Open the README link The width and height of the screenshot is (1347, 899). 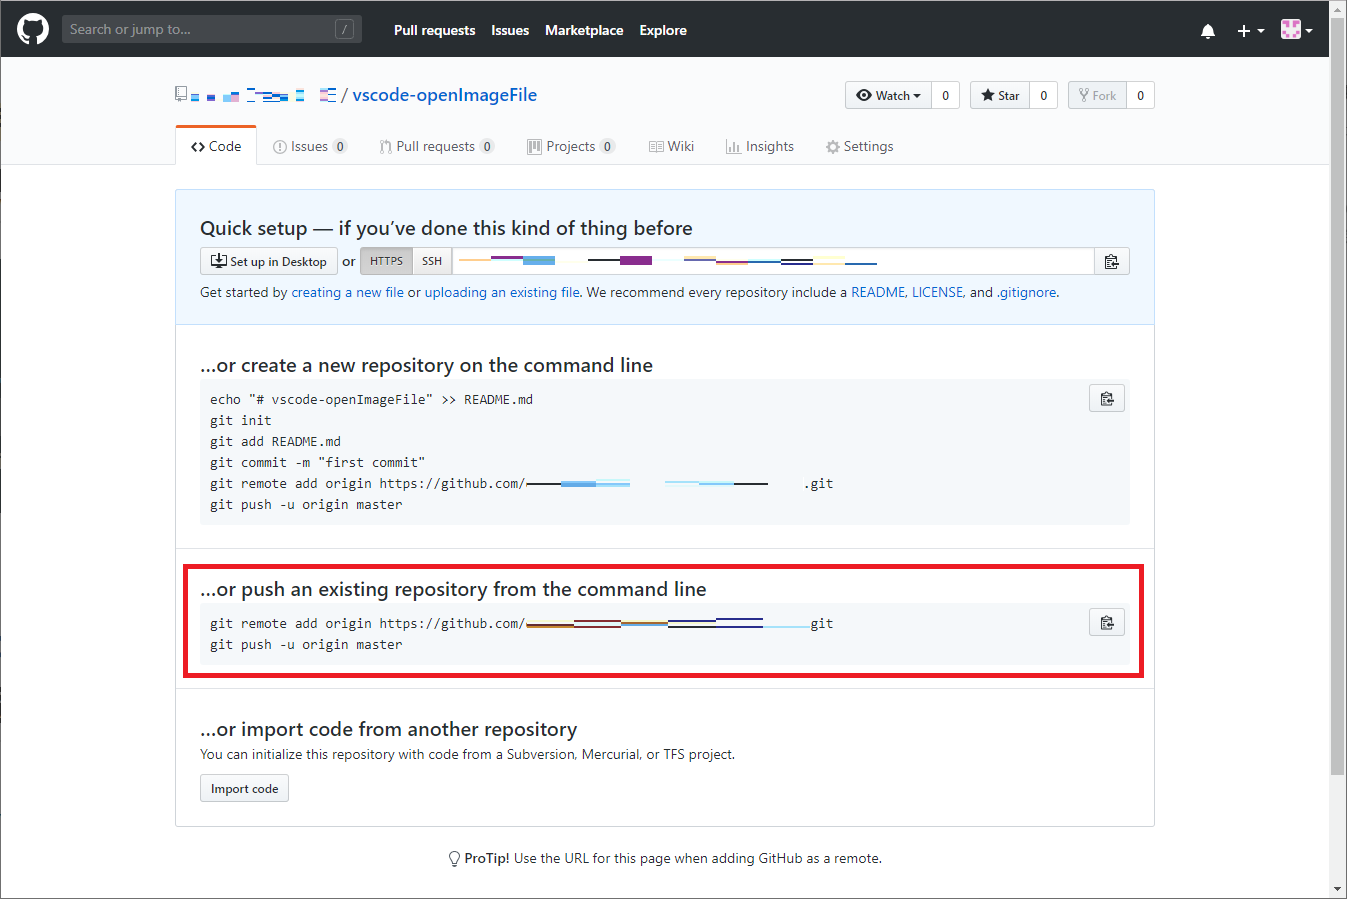pyautogui.click(x=878, y=292)
